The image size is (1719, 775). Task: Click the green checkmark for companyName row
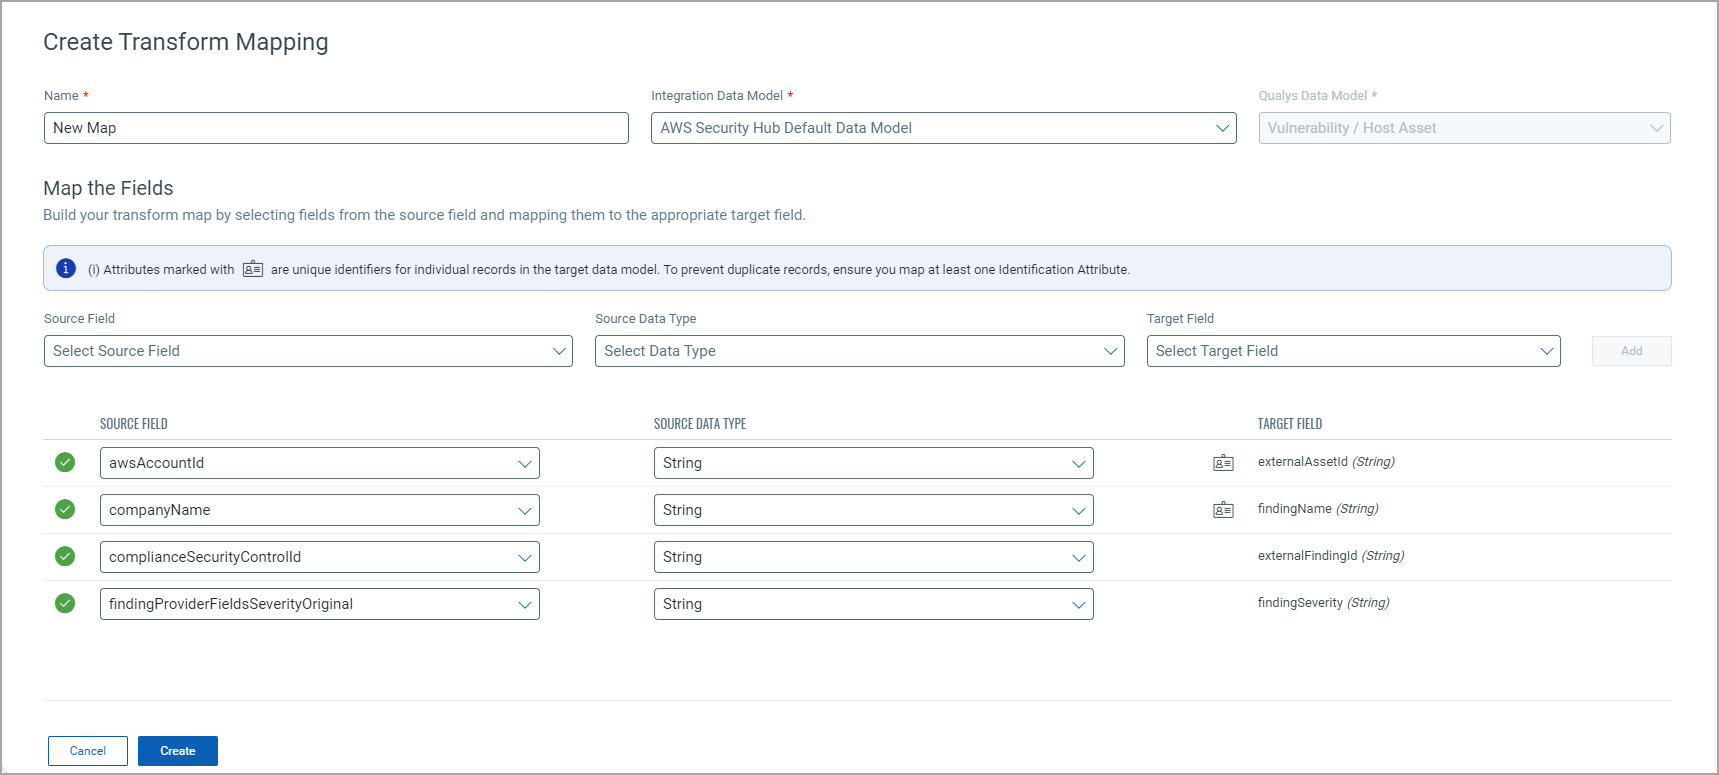click(x=65, y=509)
